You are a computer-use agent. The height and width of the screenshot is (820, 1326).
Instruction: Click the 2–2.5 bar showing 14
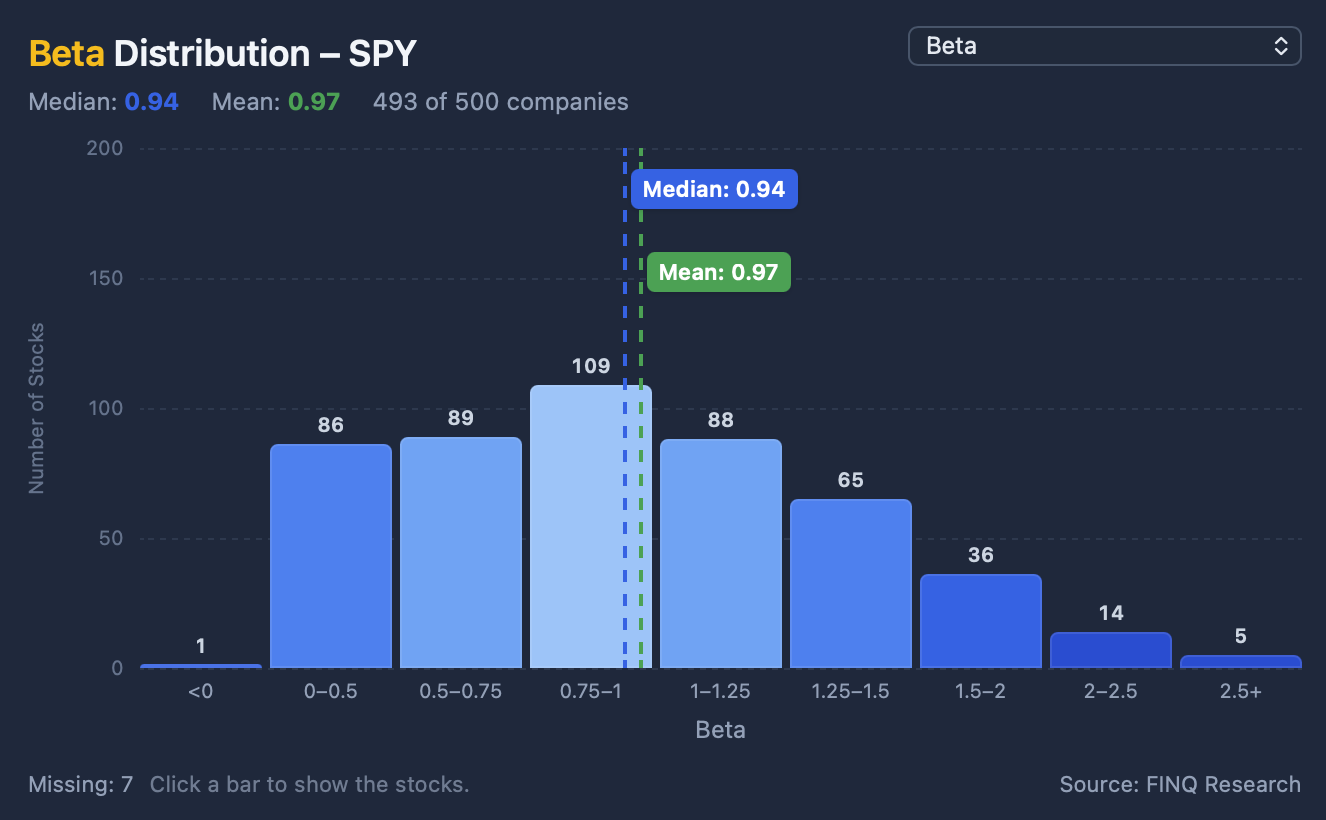(x=1111, y=650)
